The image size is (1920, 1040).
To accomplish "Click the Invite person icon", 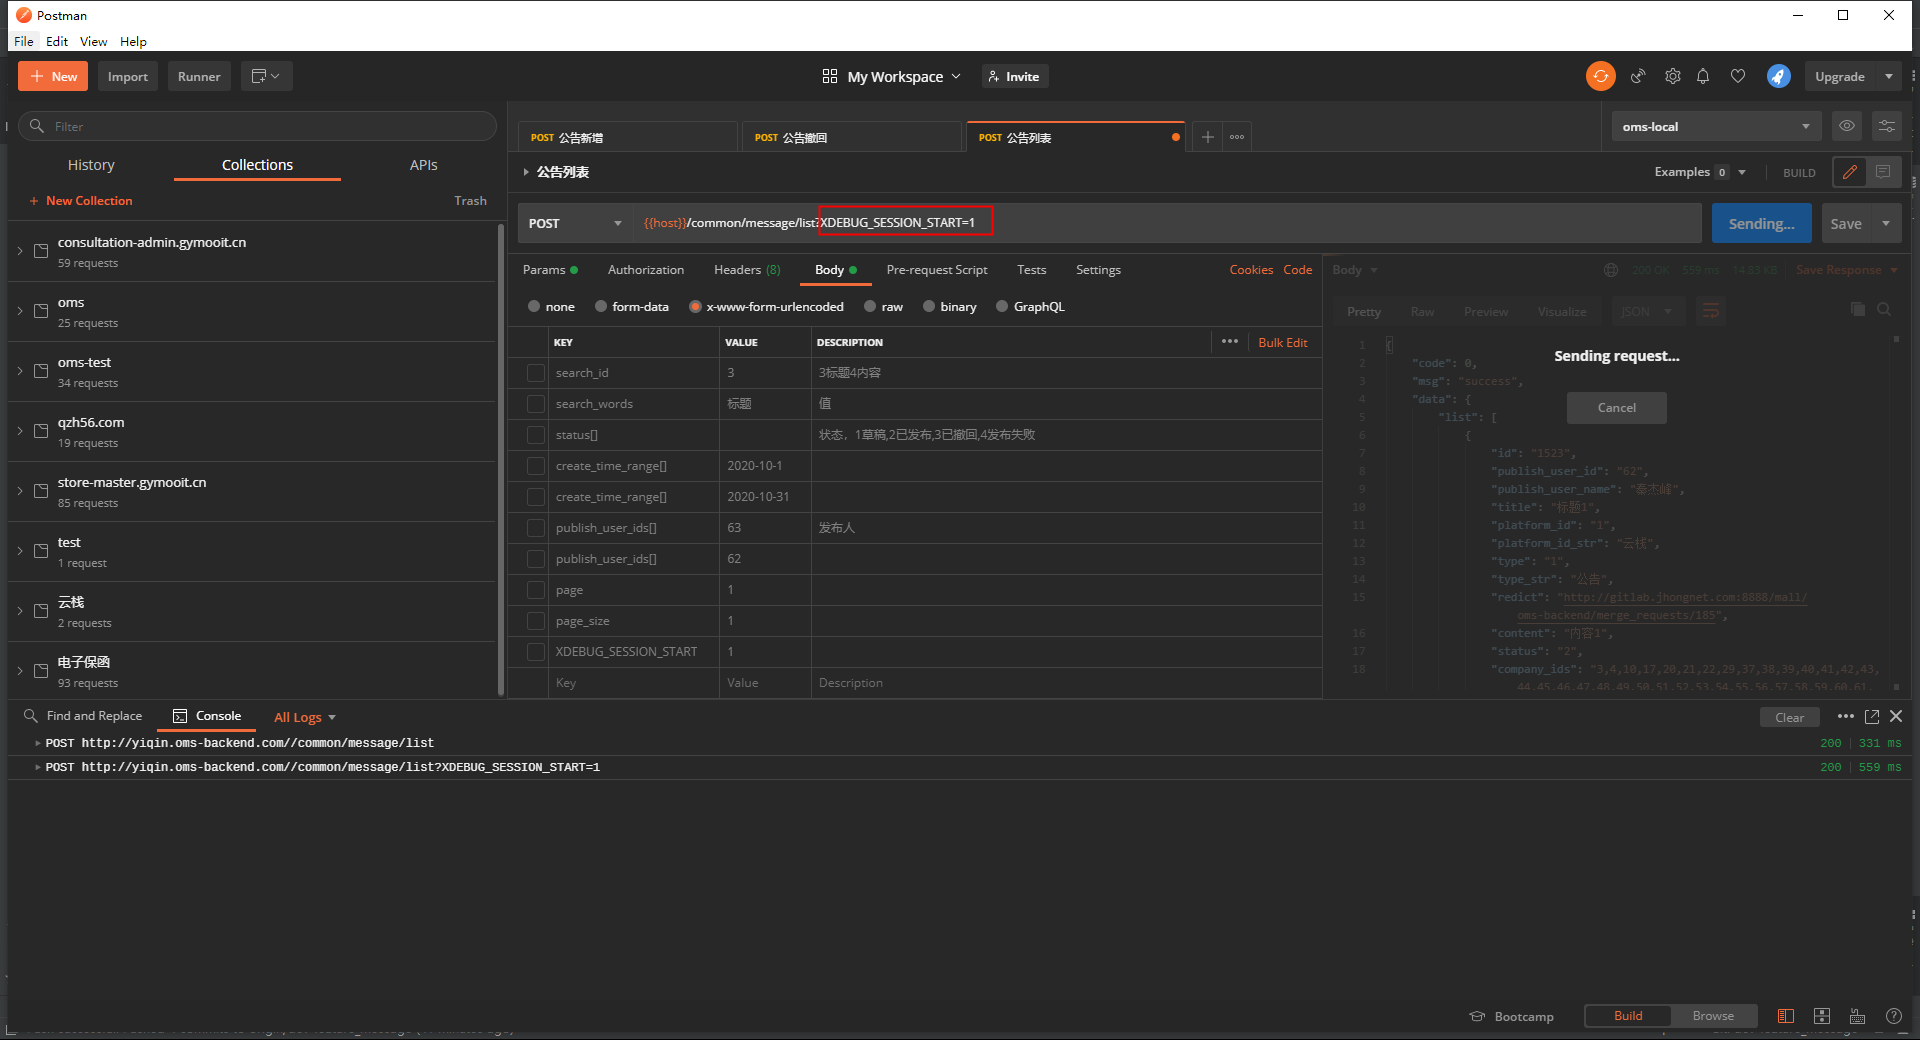I will tap(994, 76).
